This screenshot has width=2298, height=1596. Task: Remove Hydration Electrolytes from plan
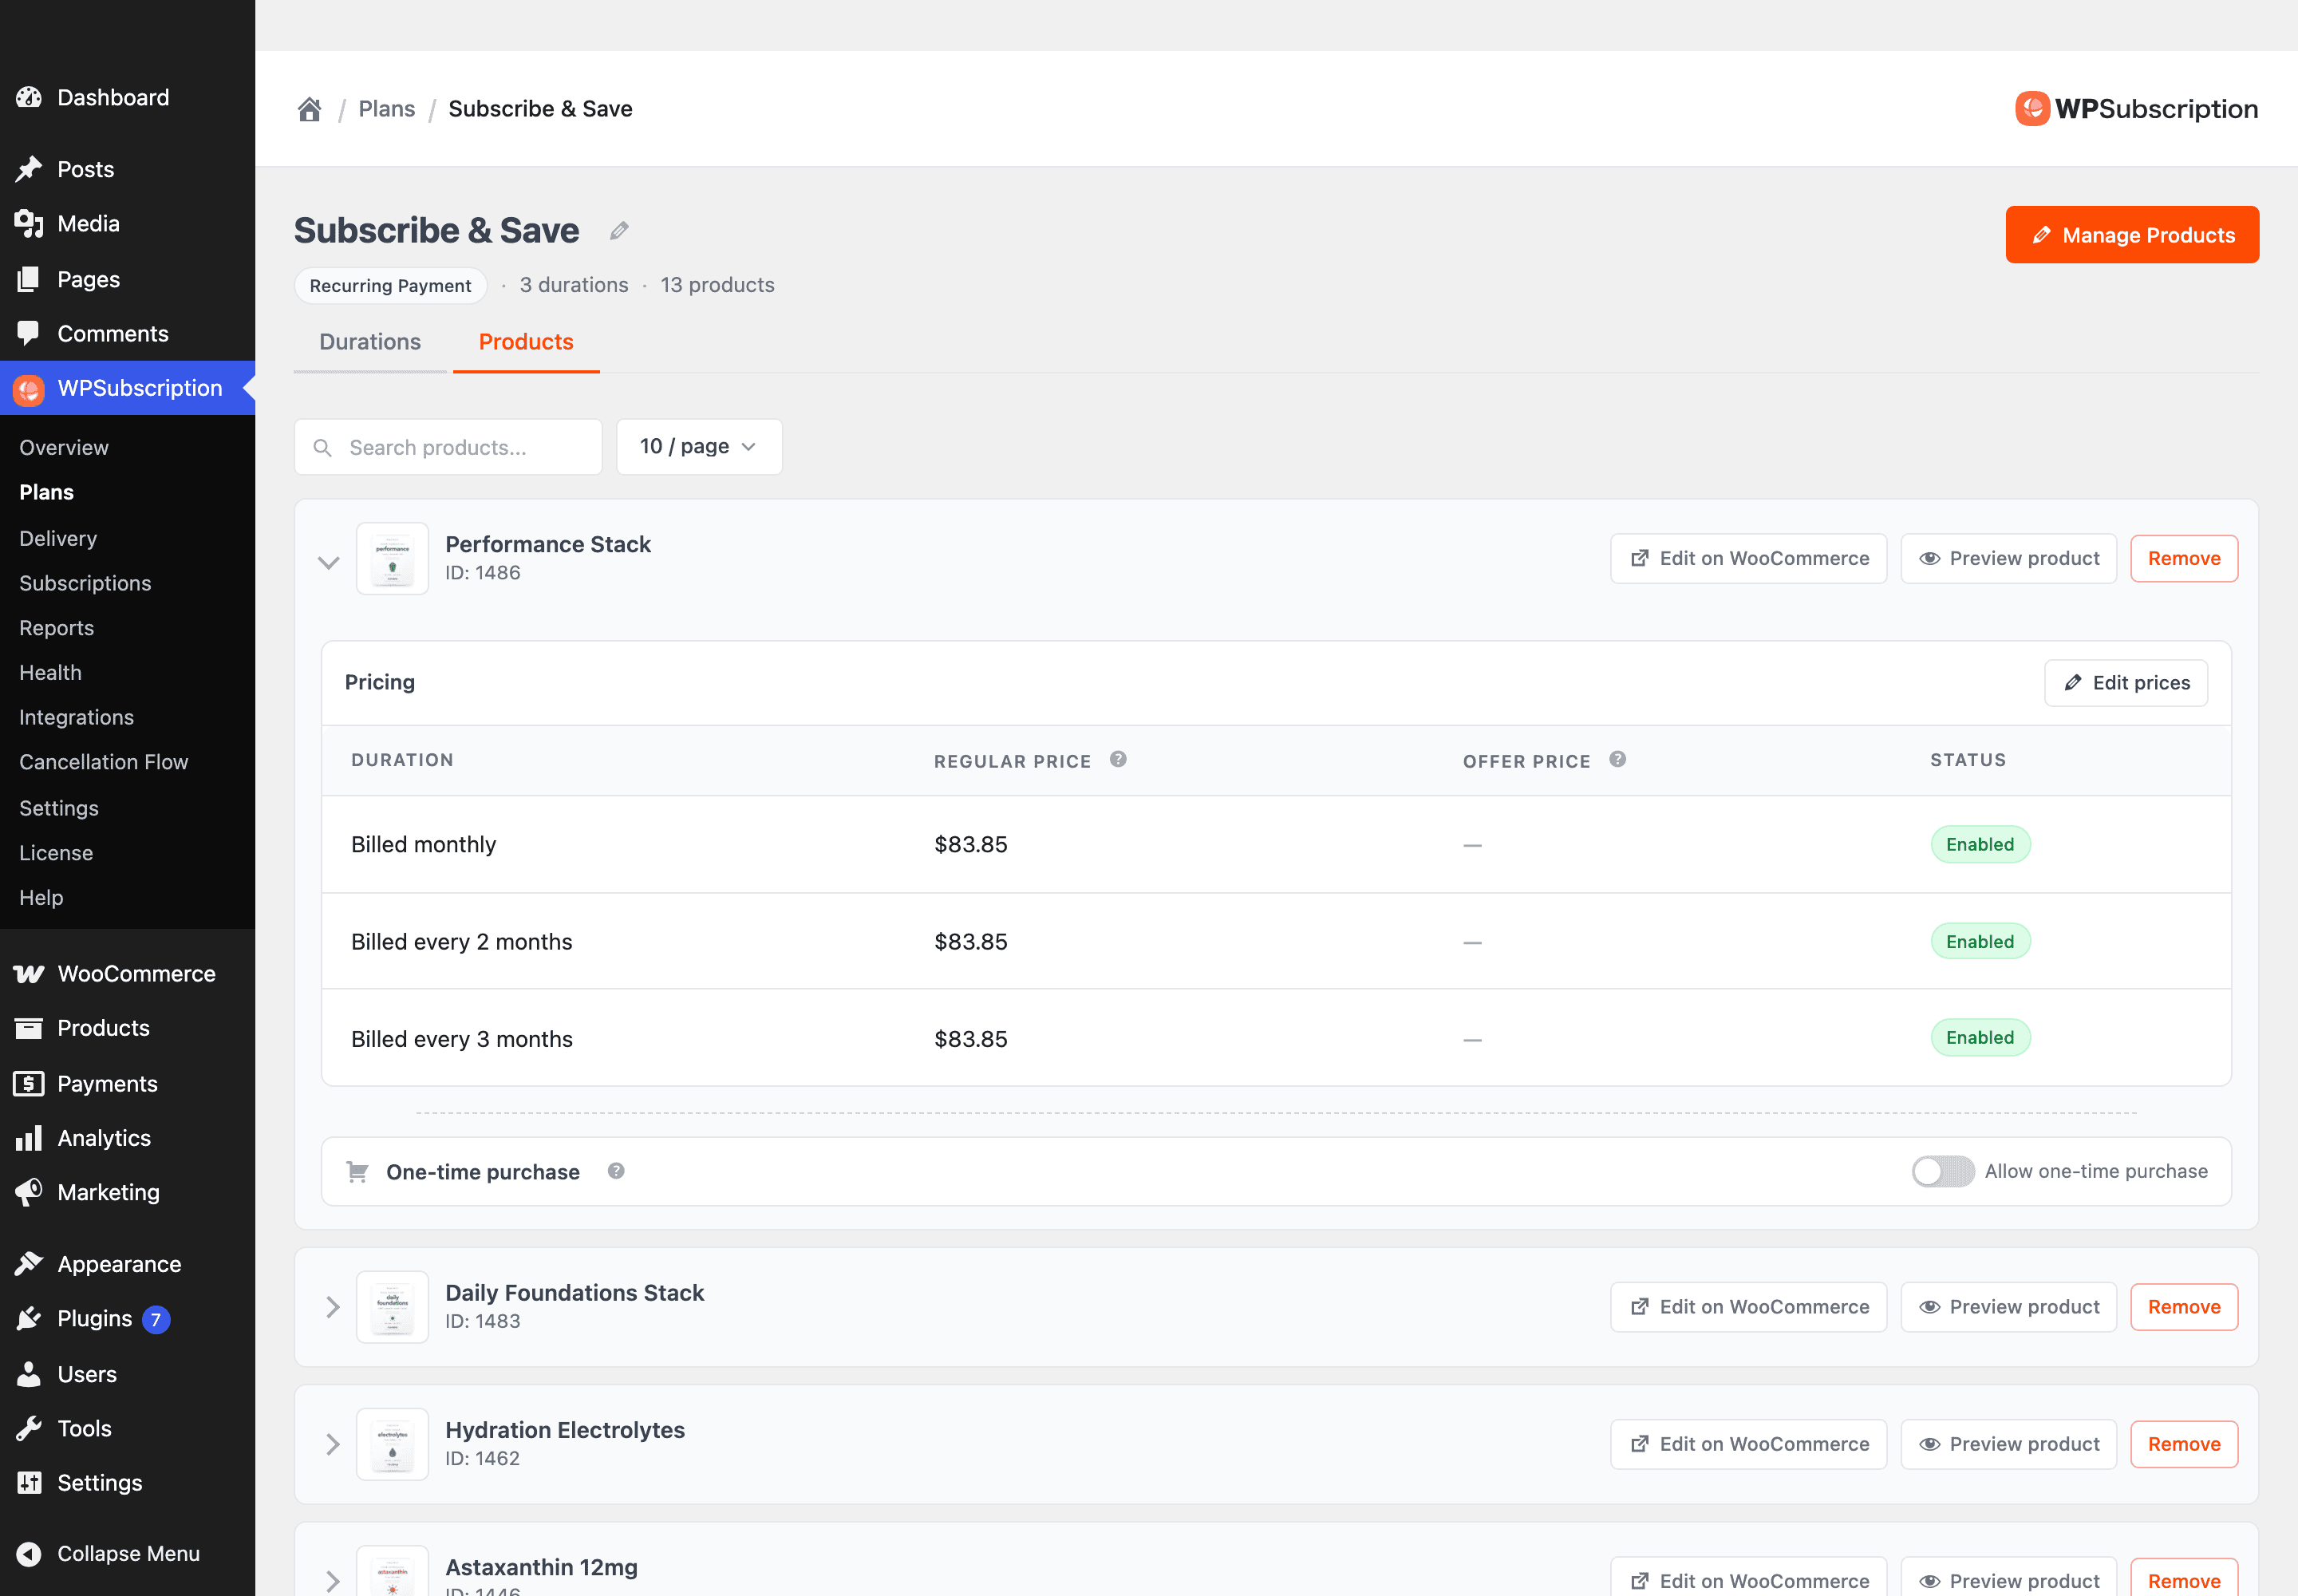pos(2184,1444)
